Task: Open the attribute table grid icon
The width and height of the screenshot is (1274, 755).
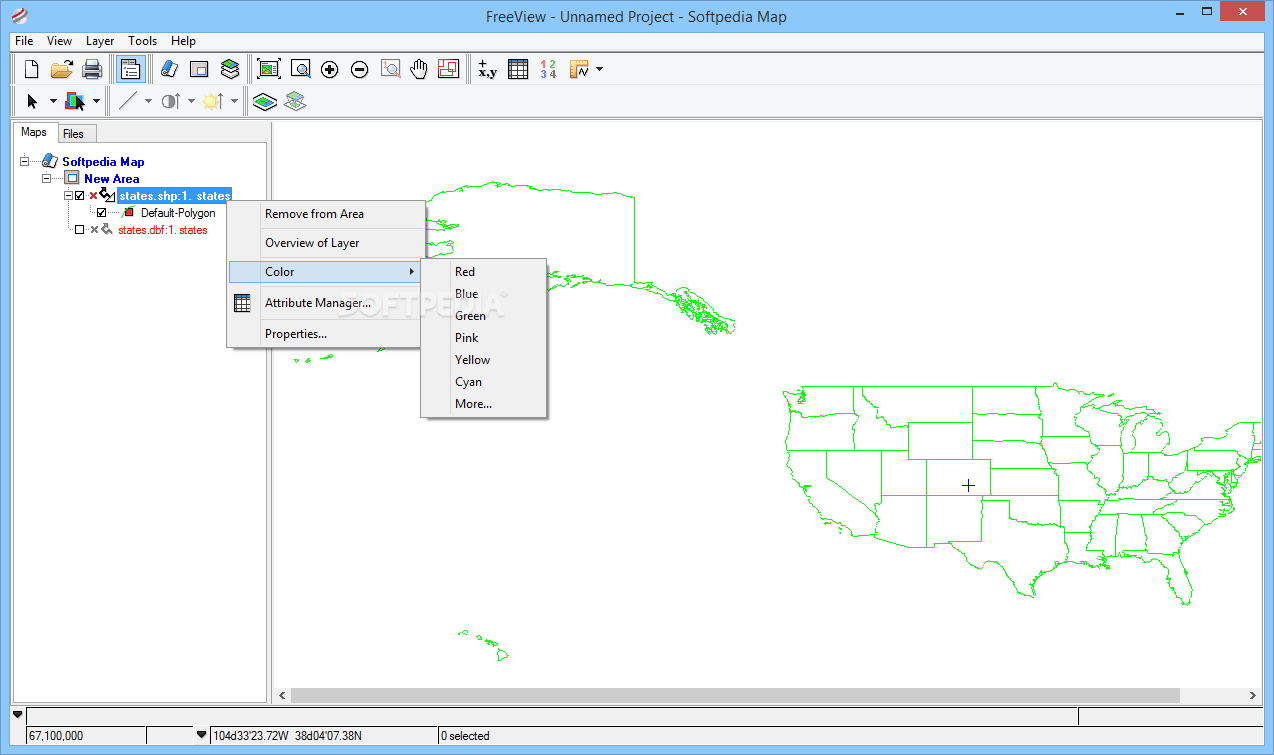Action: (x=518, y=69)
